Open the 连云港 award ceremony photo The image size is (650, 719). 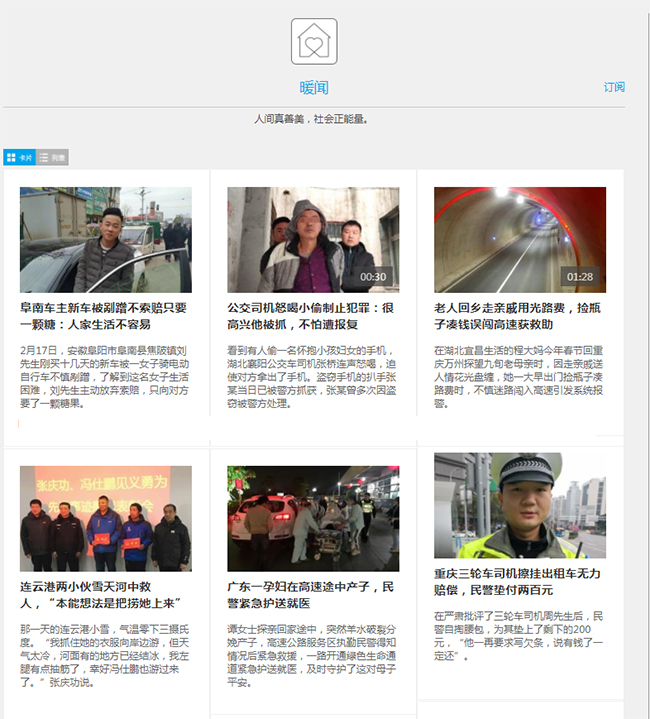[105, 518]
